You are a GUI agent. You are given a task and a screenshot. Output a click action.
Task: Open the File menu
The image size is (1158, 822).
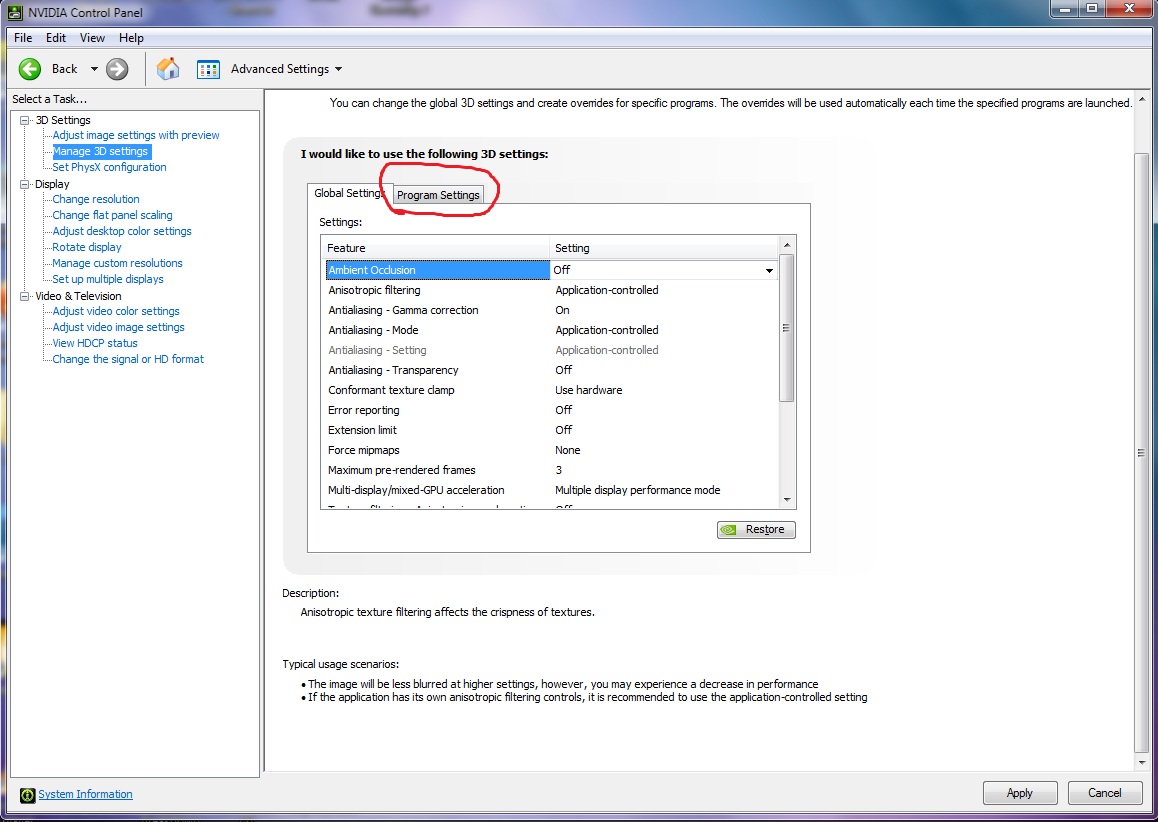click(x=23, y=38)
